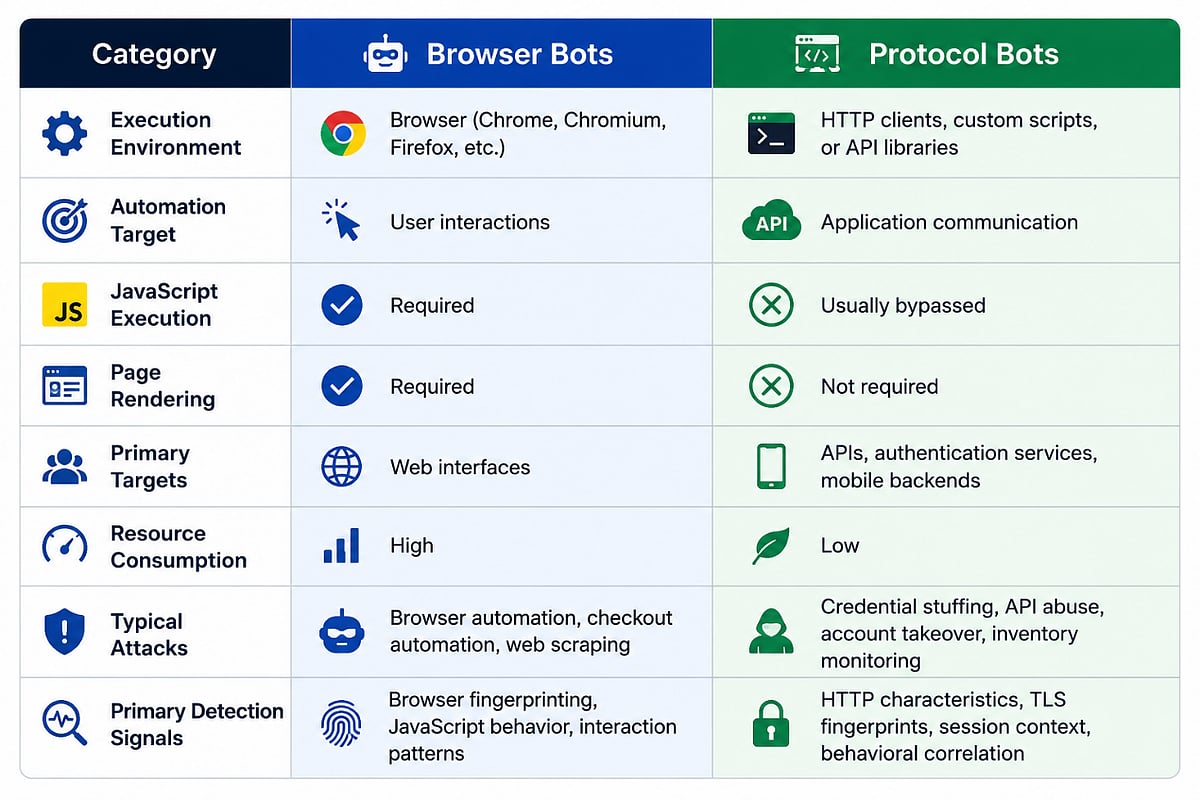Screen dimensions: 1200x800
Task: Click the 'APIs, authentication services, mobile backends' text
Action: [x=959, y=467]
